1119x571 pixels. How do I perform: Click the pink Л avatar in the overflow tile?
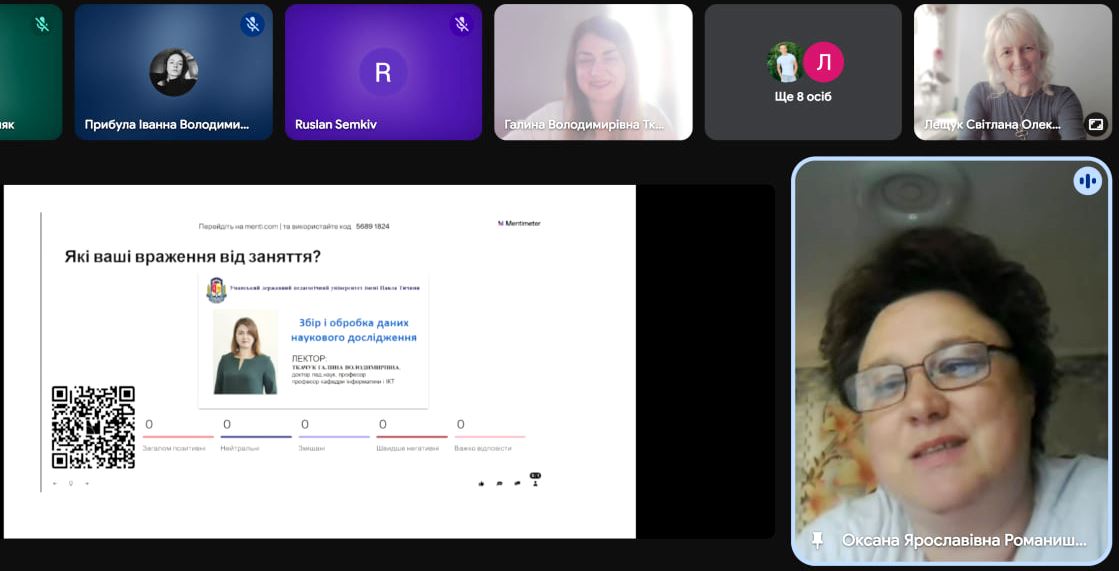pos(824,62)
